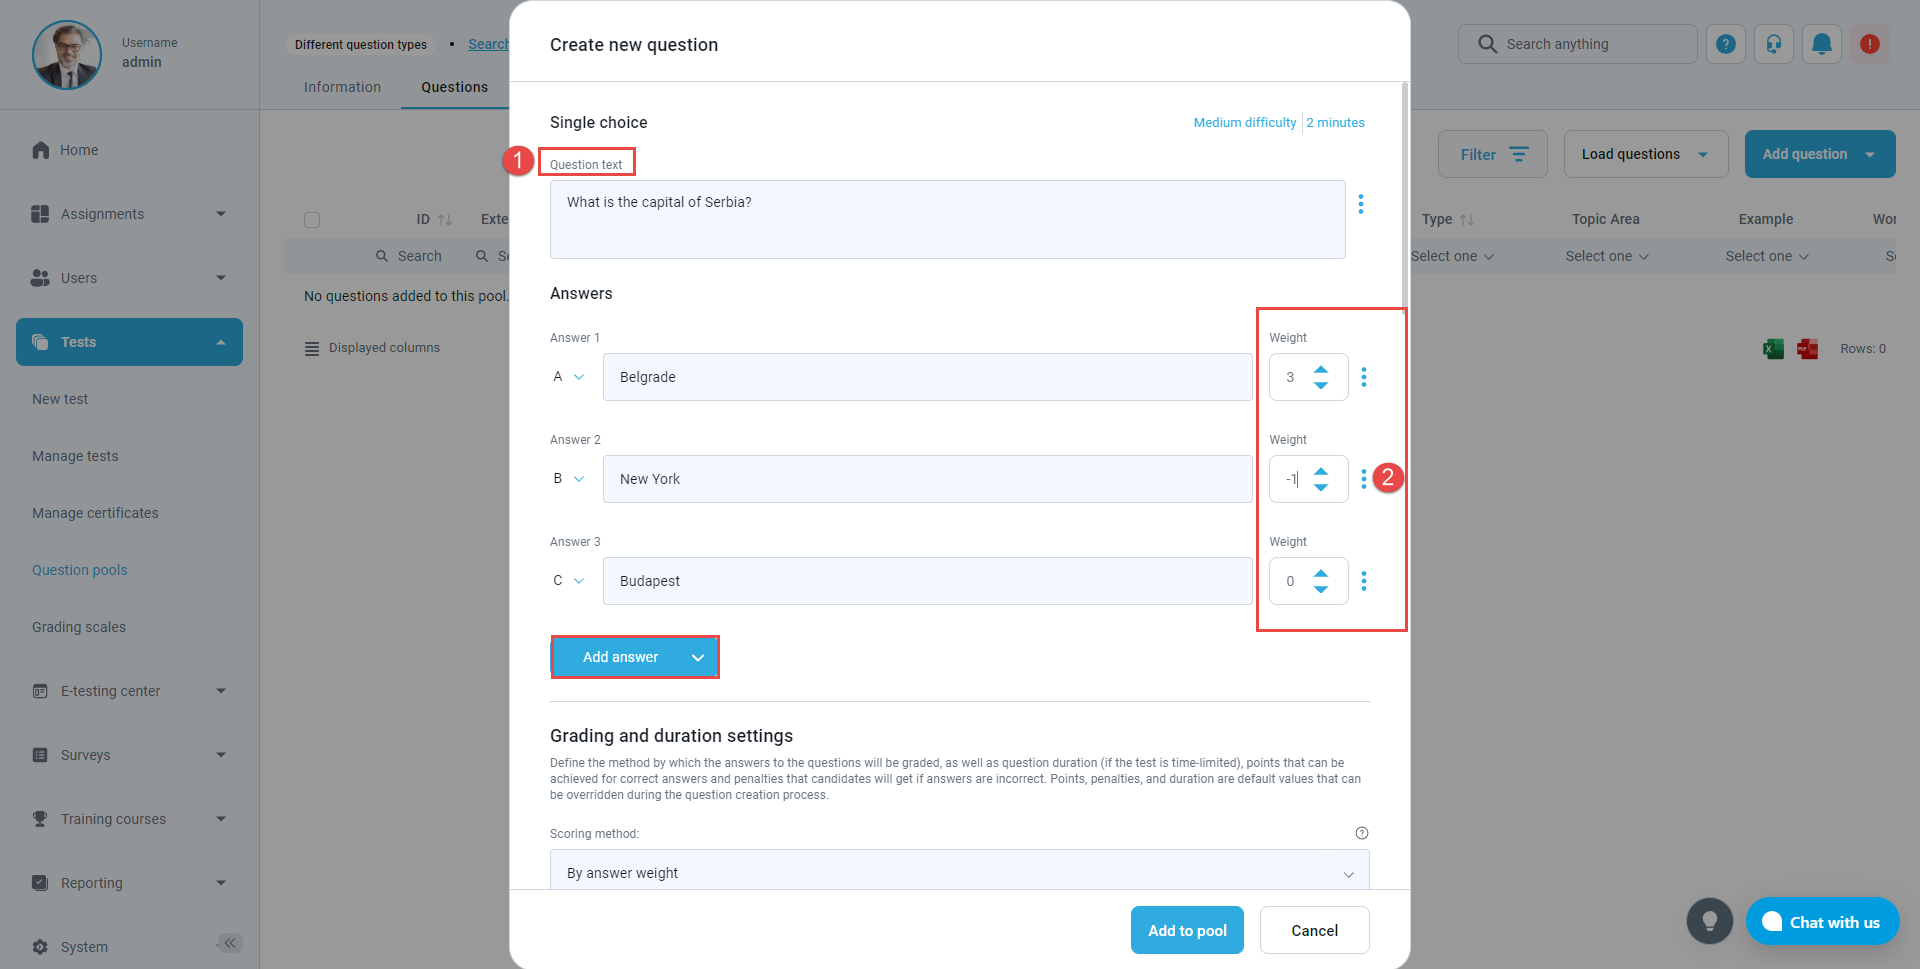
Task: Open Answer 2 letter label dropdown
Action: (x=569, y=479)
